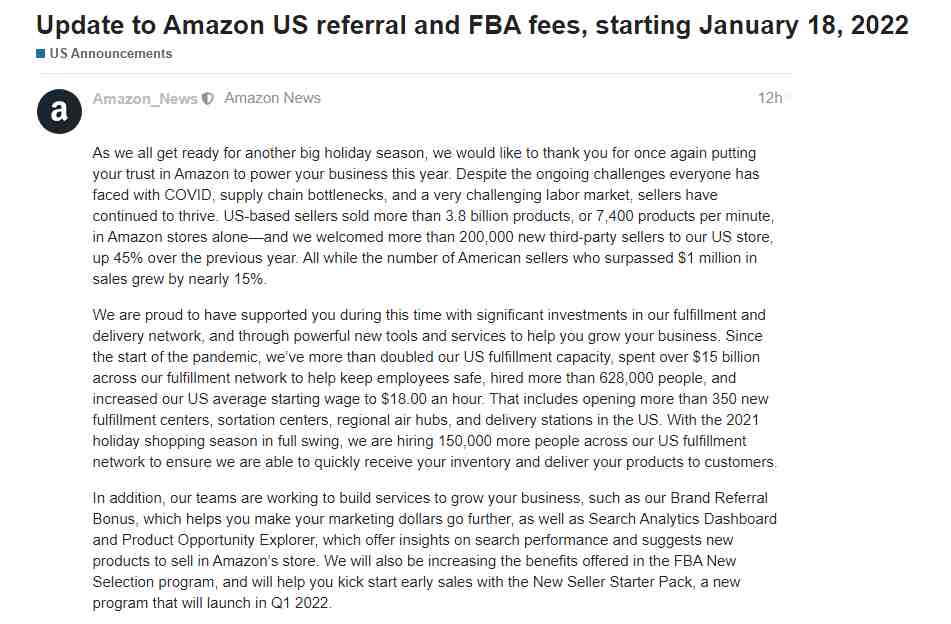Click the 'Brand Referral' text in paragraph three

click(x=719, y=498)
